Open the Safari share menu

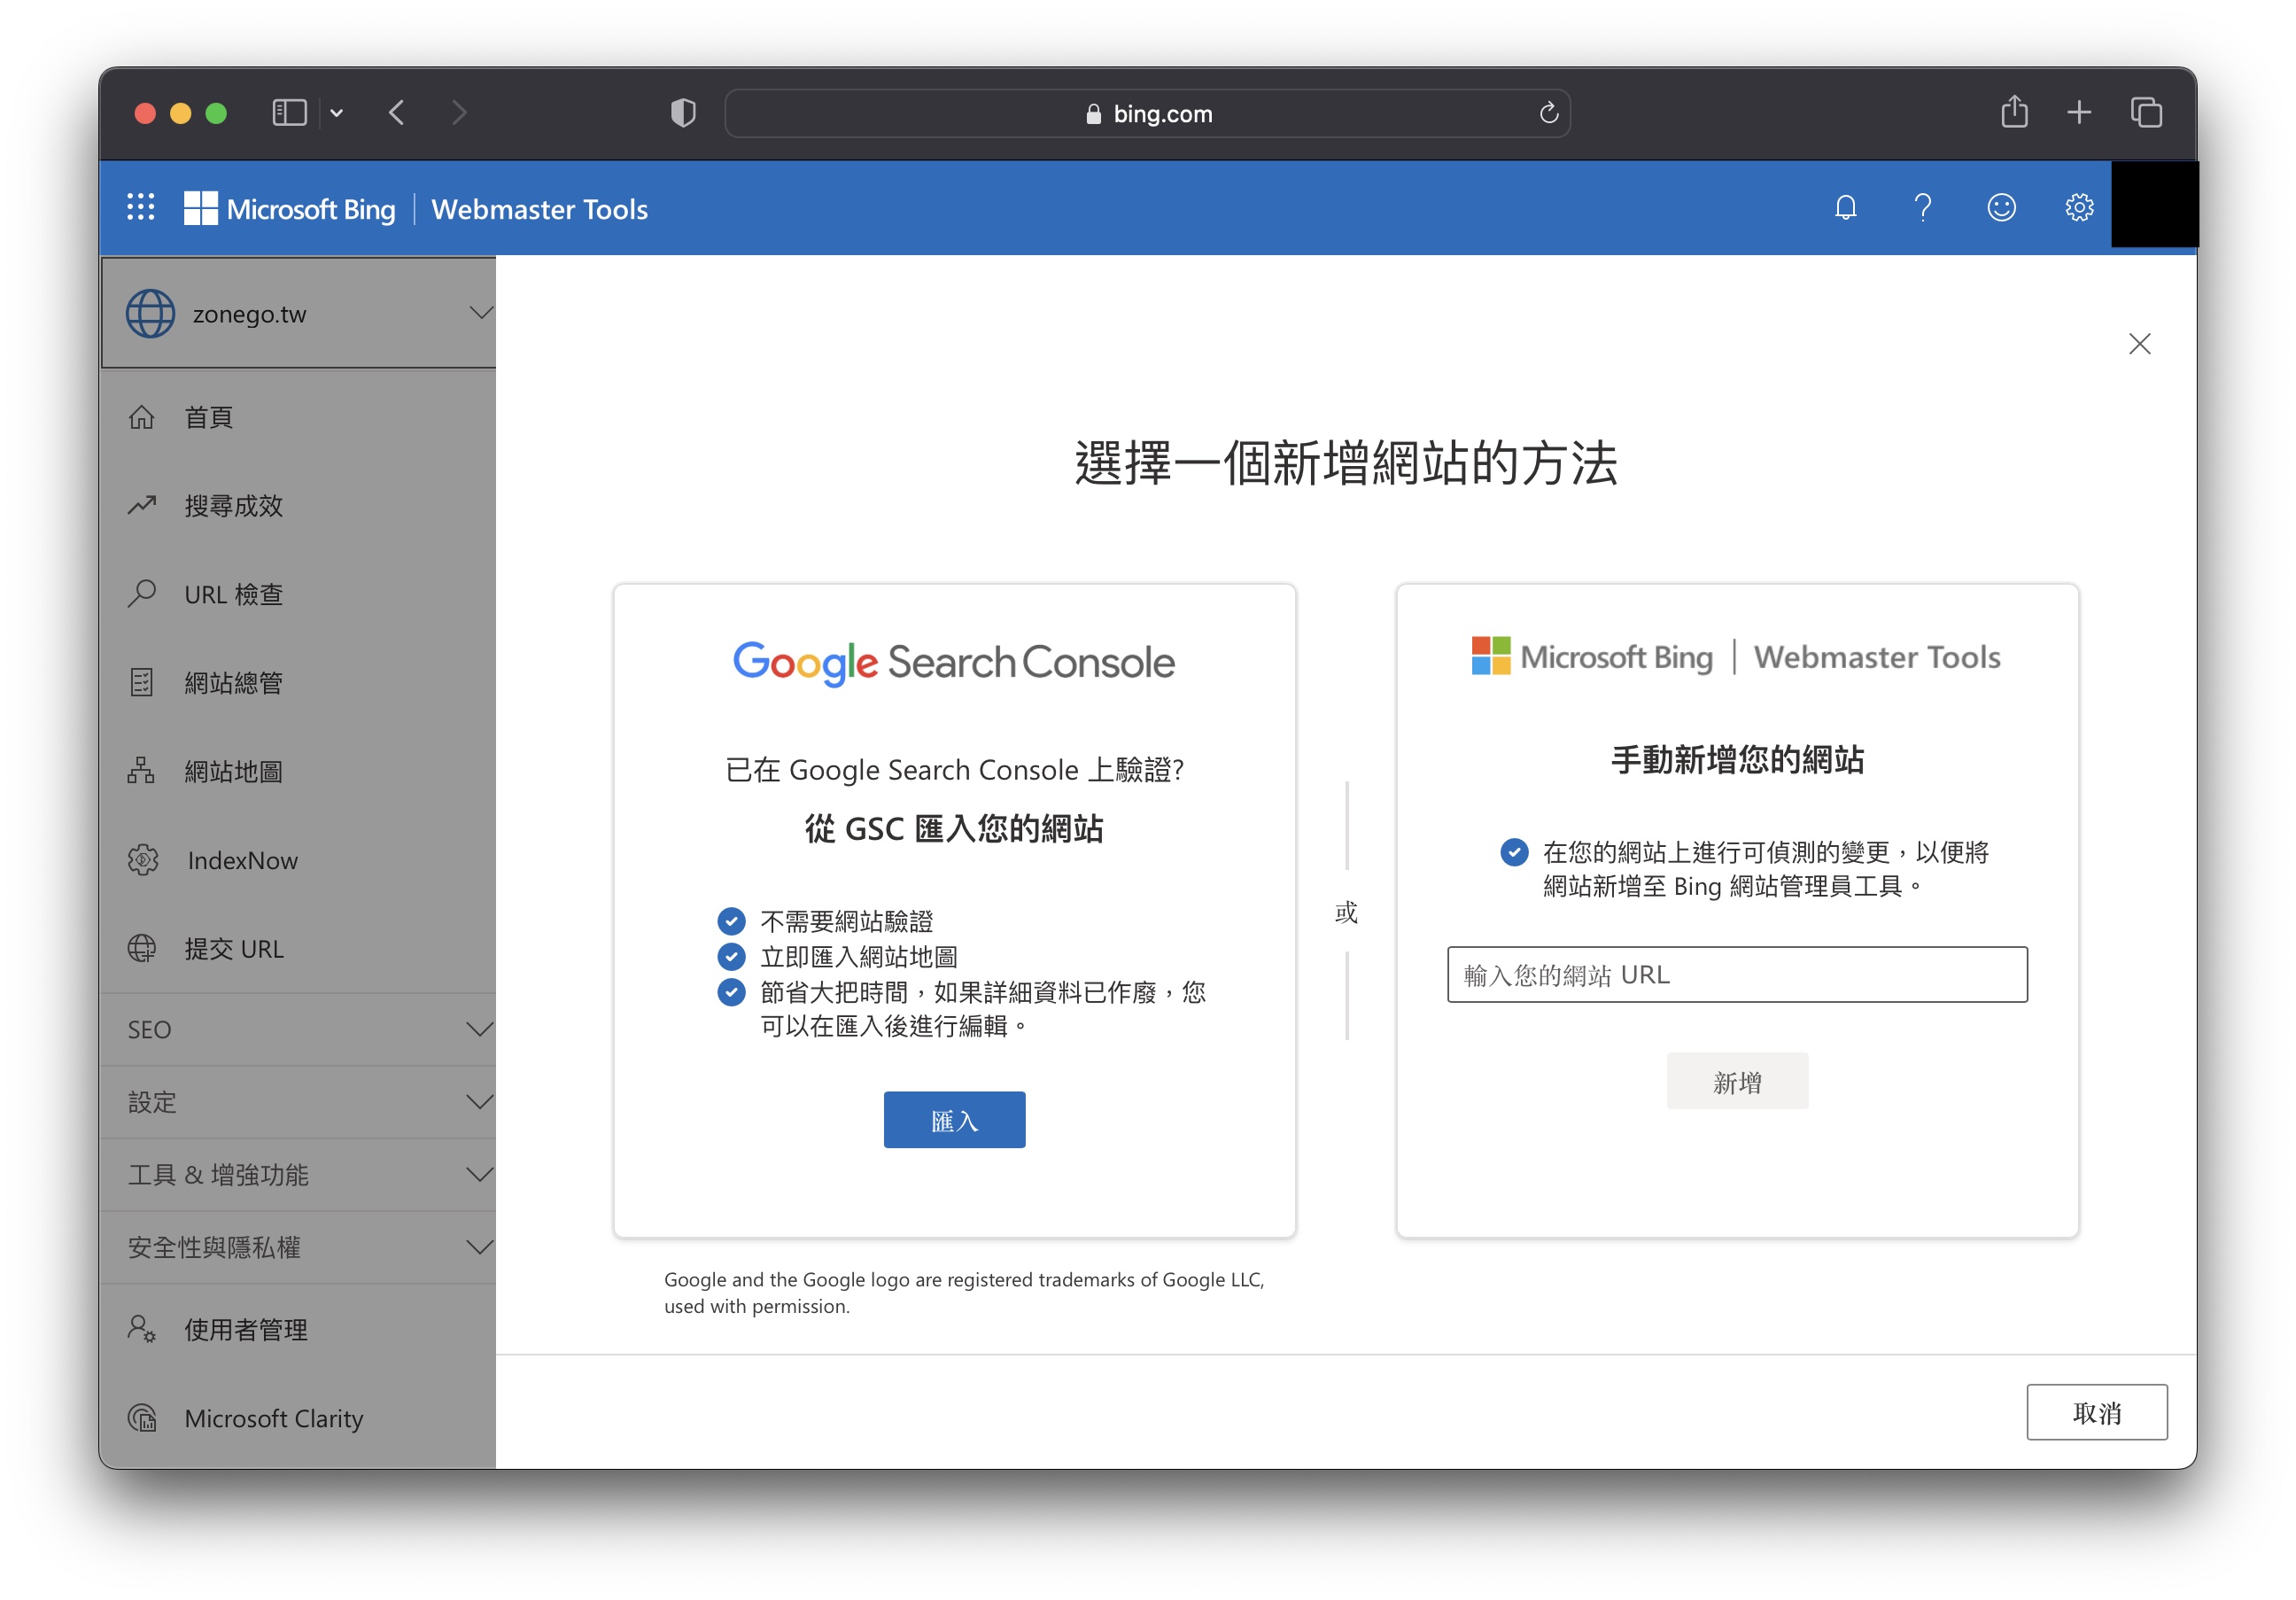(2014, 111)
